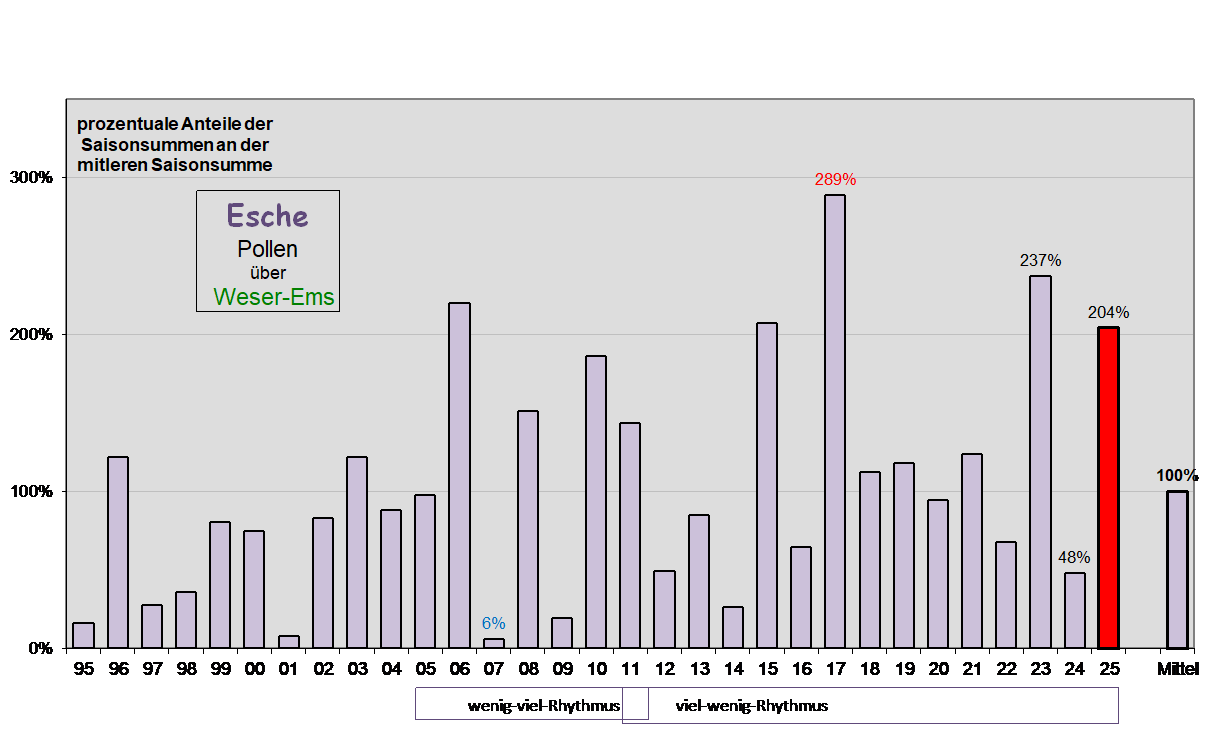Click the 204% data label
The width and height of the screenshot is (1213, 754).
tap(1108, 312)
